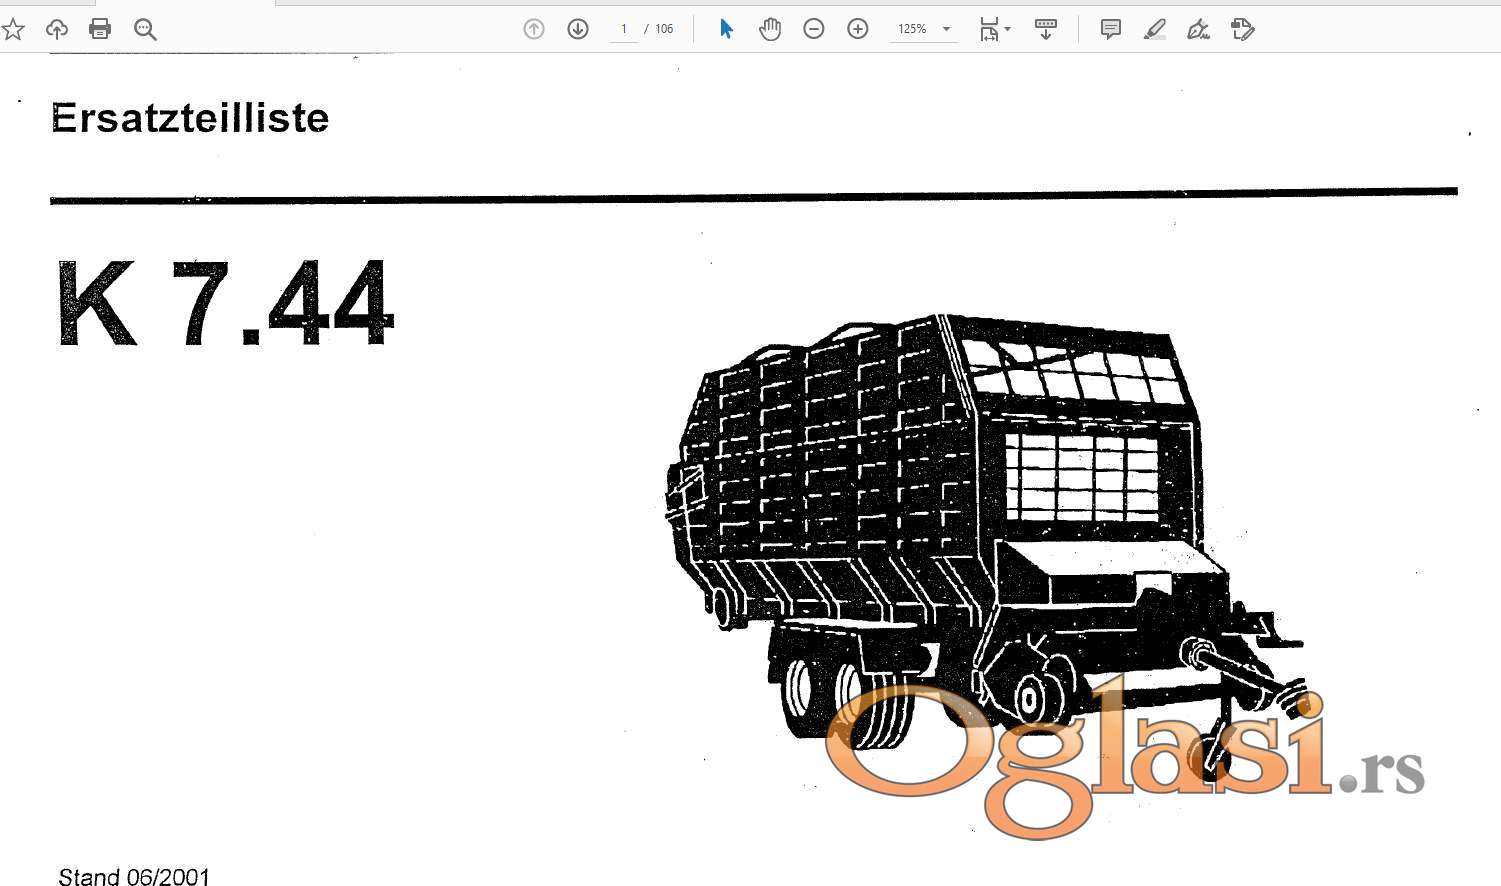Choose the selection arrow tool
The width and height of the screenshot is (1501, 886).
coord(726,29)
